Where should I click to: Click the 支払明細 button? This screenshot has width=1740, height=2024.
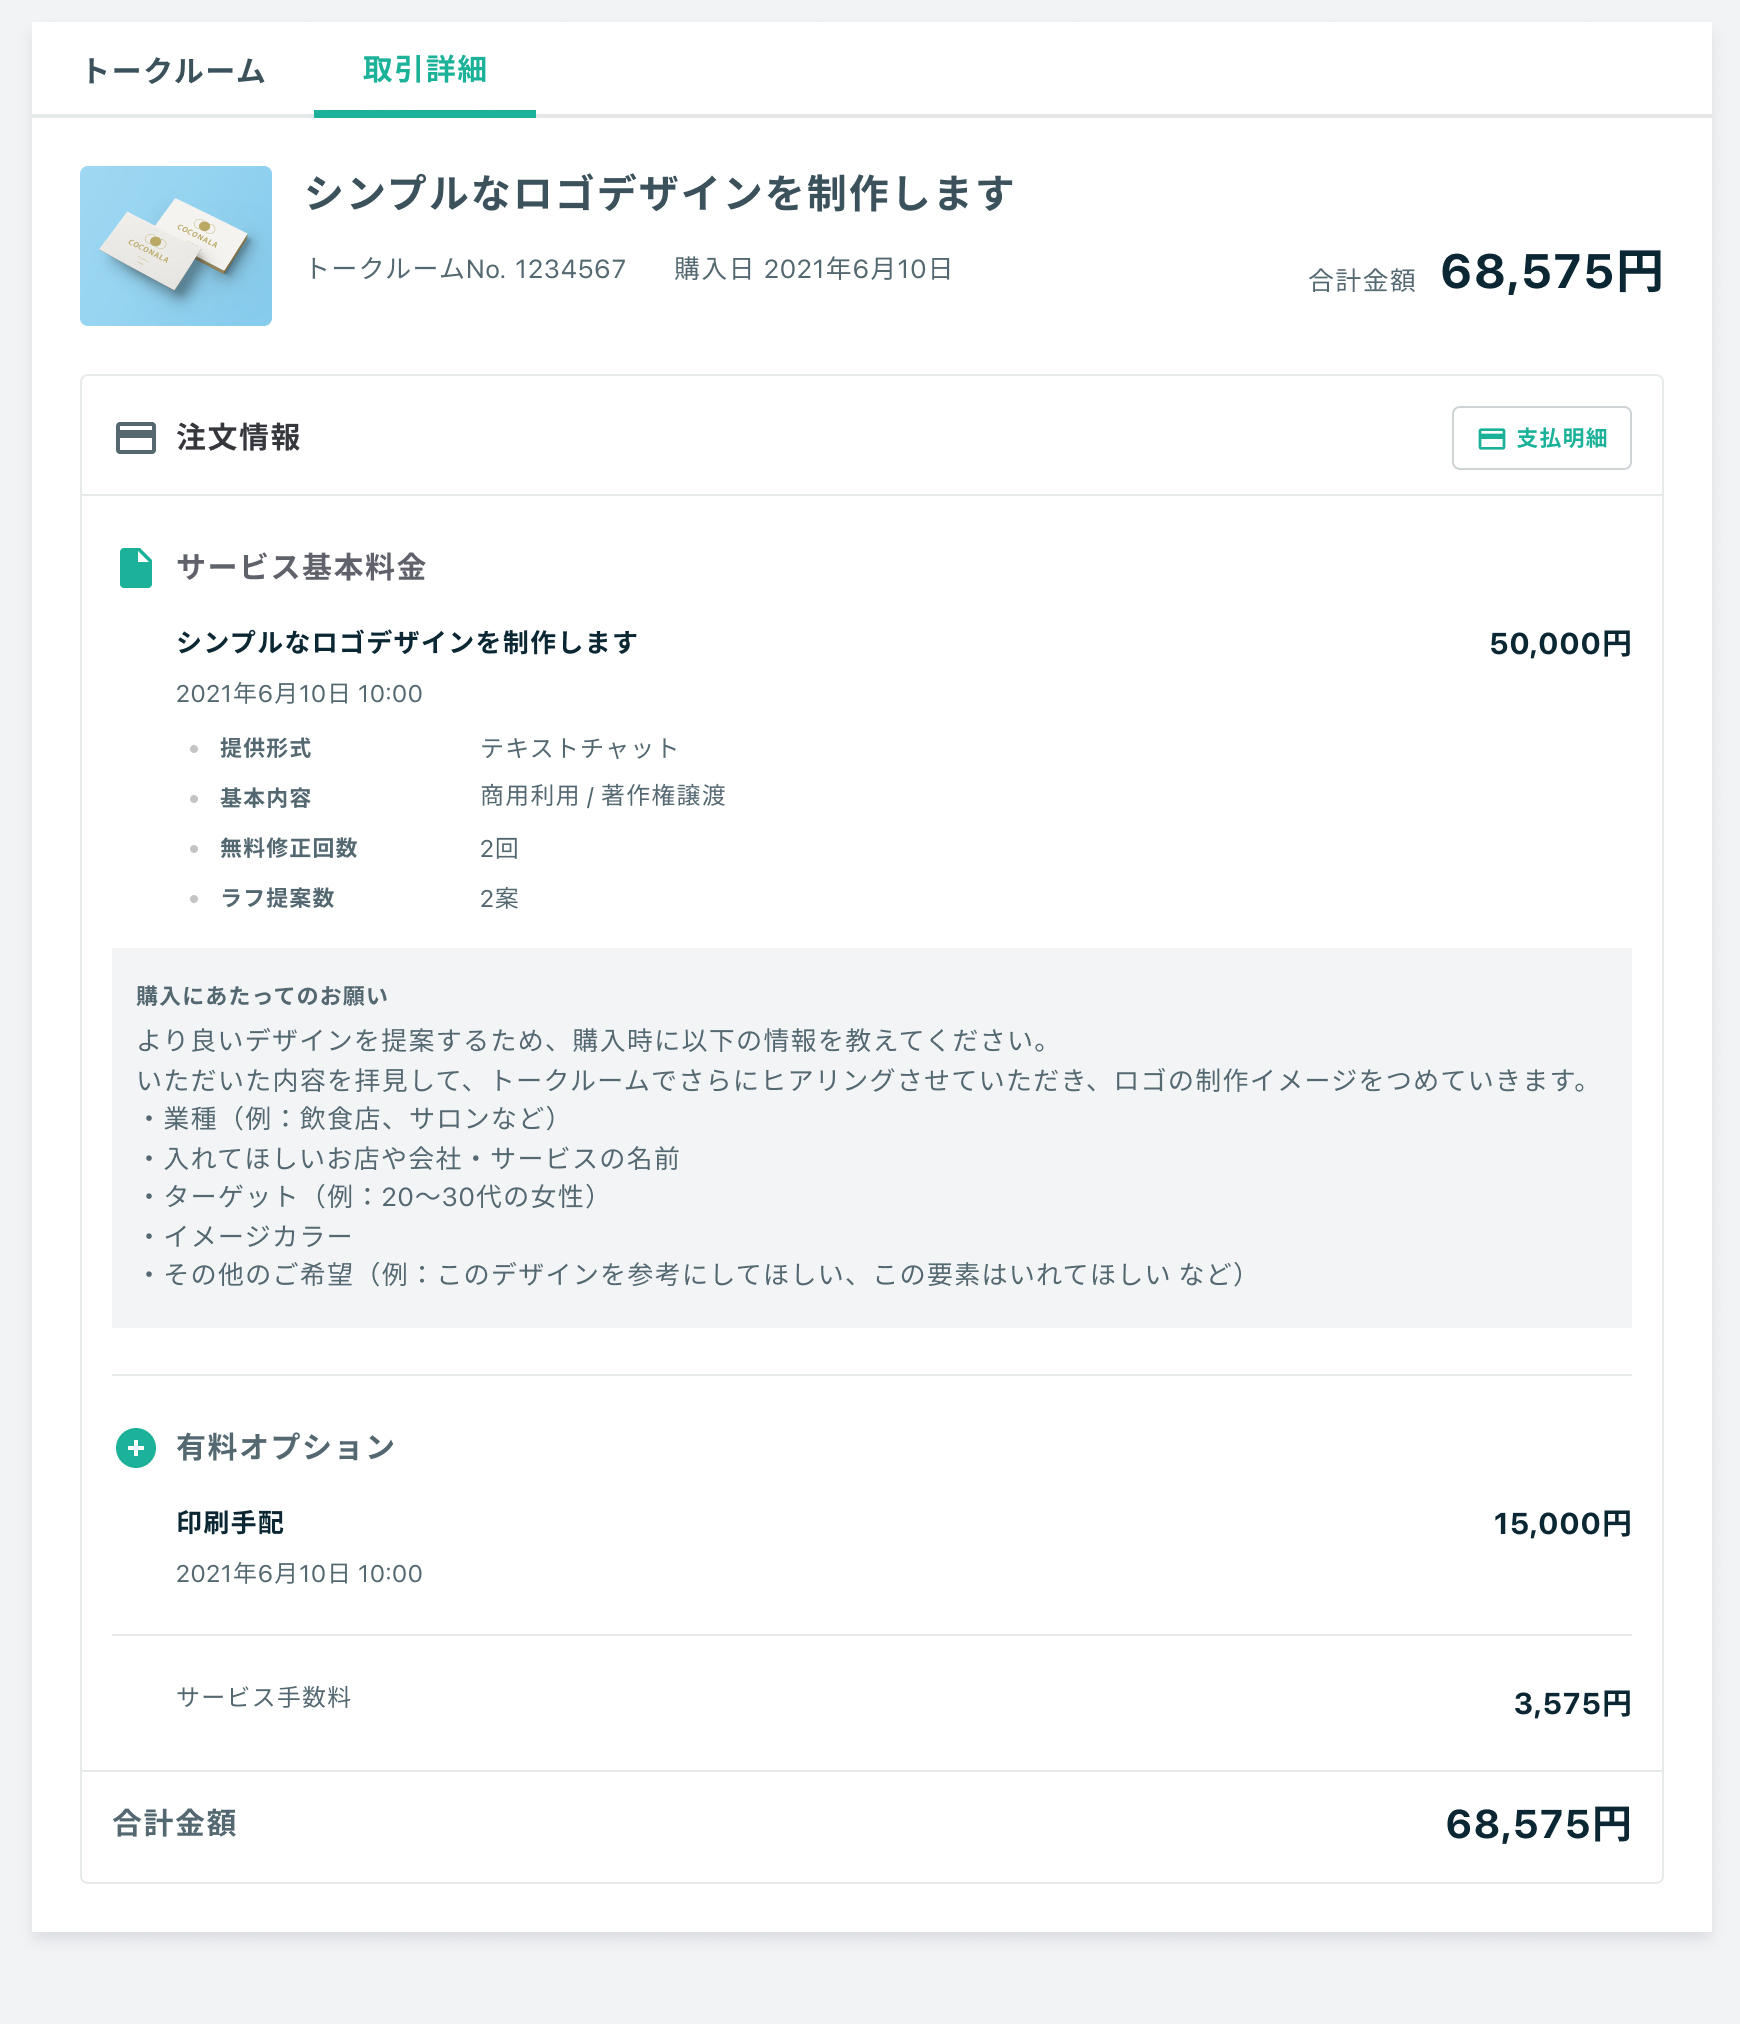point(1541,438)
